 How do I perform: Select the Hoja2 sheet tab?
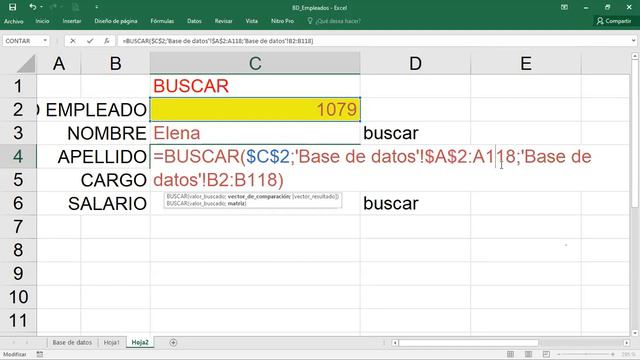point(140,342)
